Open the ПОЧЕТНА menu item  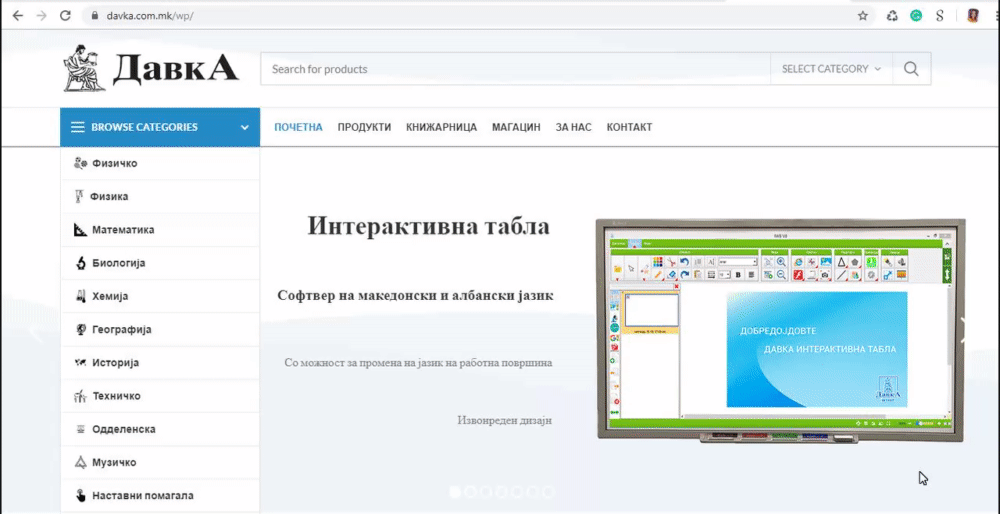(298, 127)
